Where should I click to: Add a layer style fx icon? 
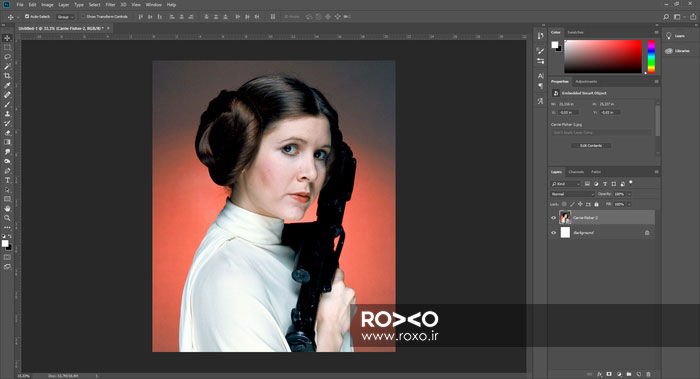600,374
